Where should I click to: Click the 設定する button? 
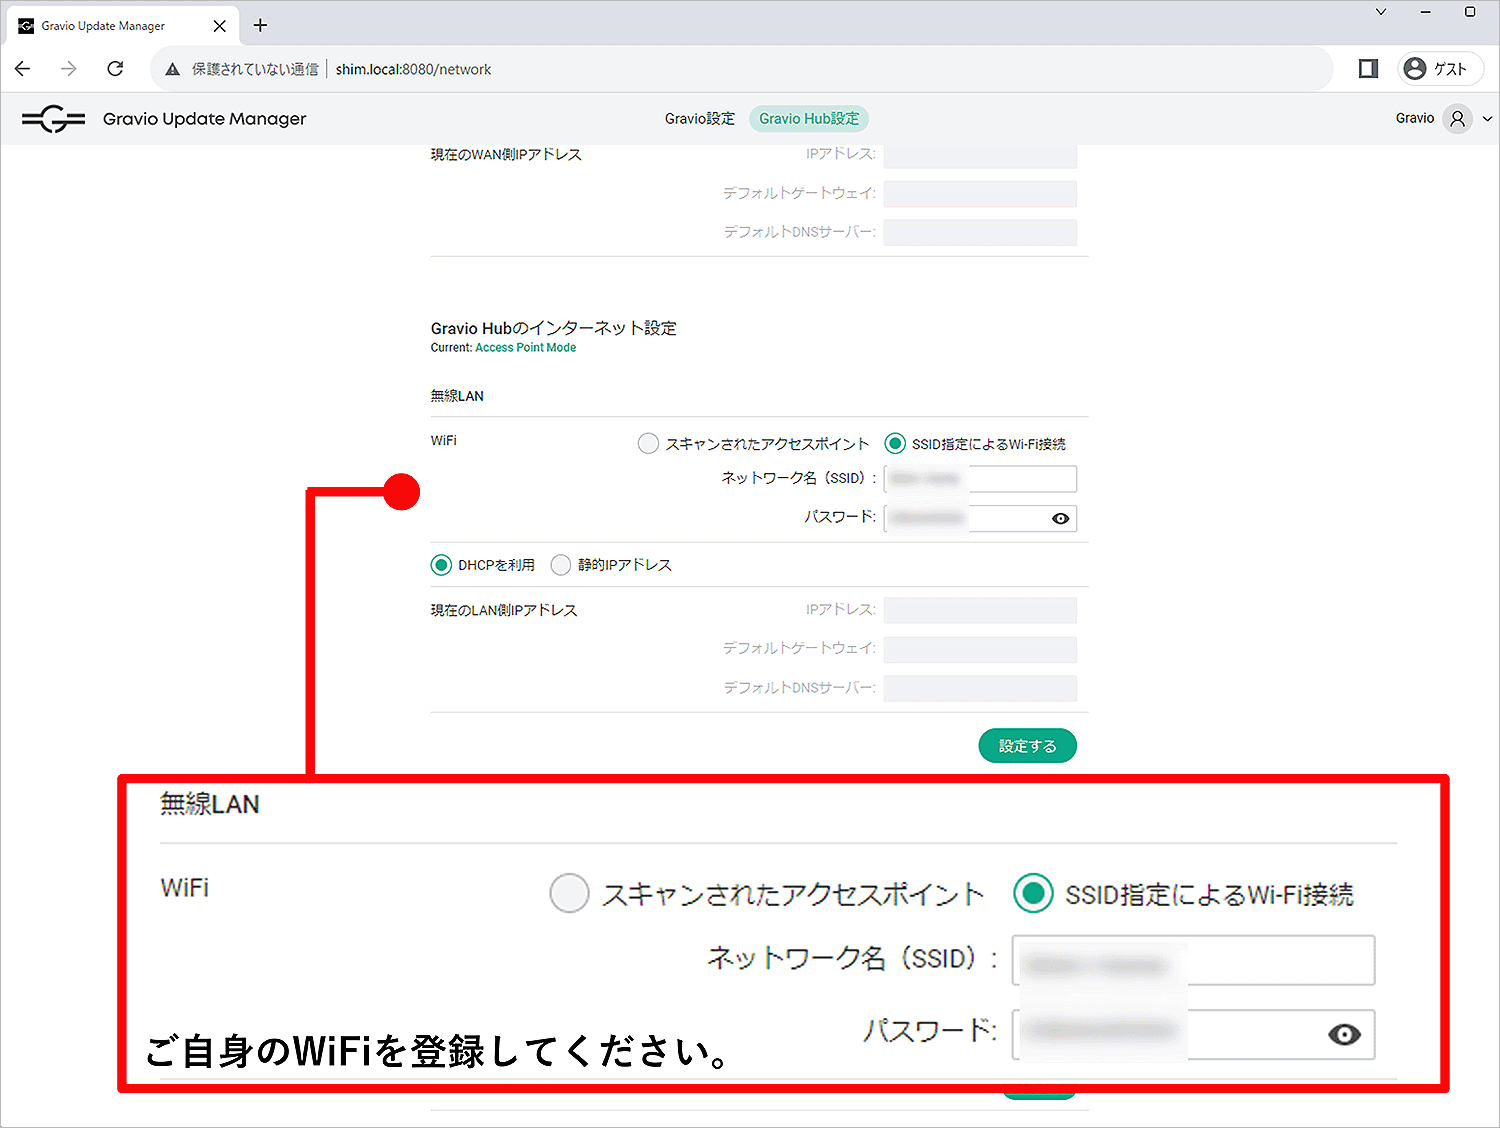point(1027,746)
